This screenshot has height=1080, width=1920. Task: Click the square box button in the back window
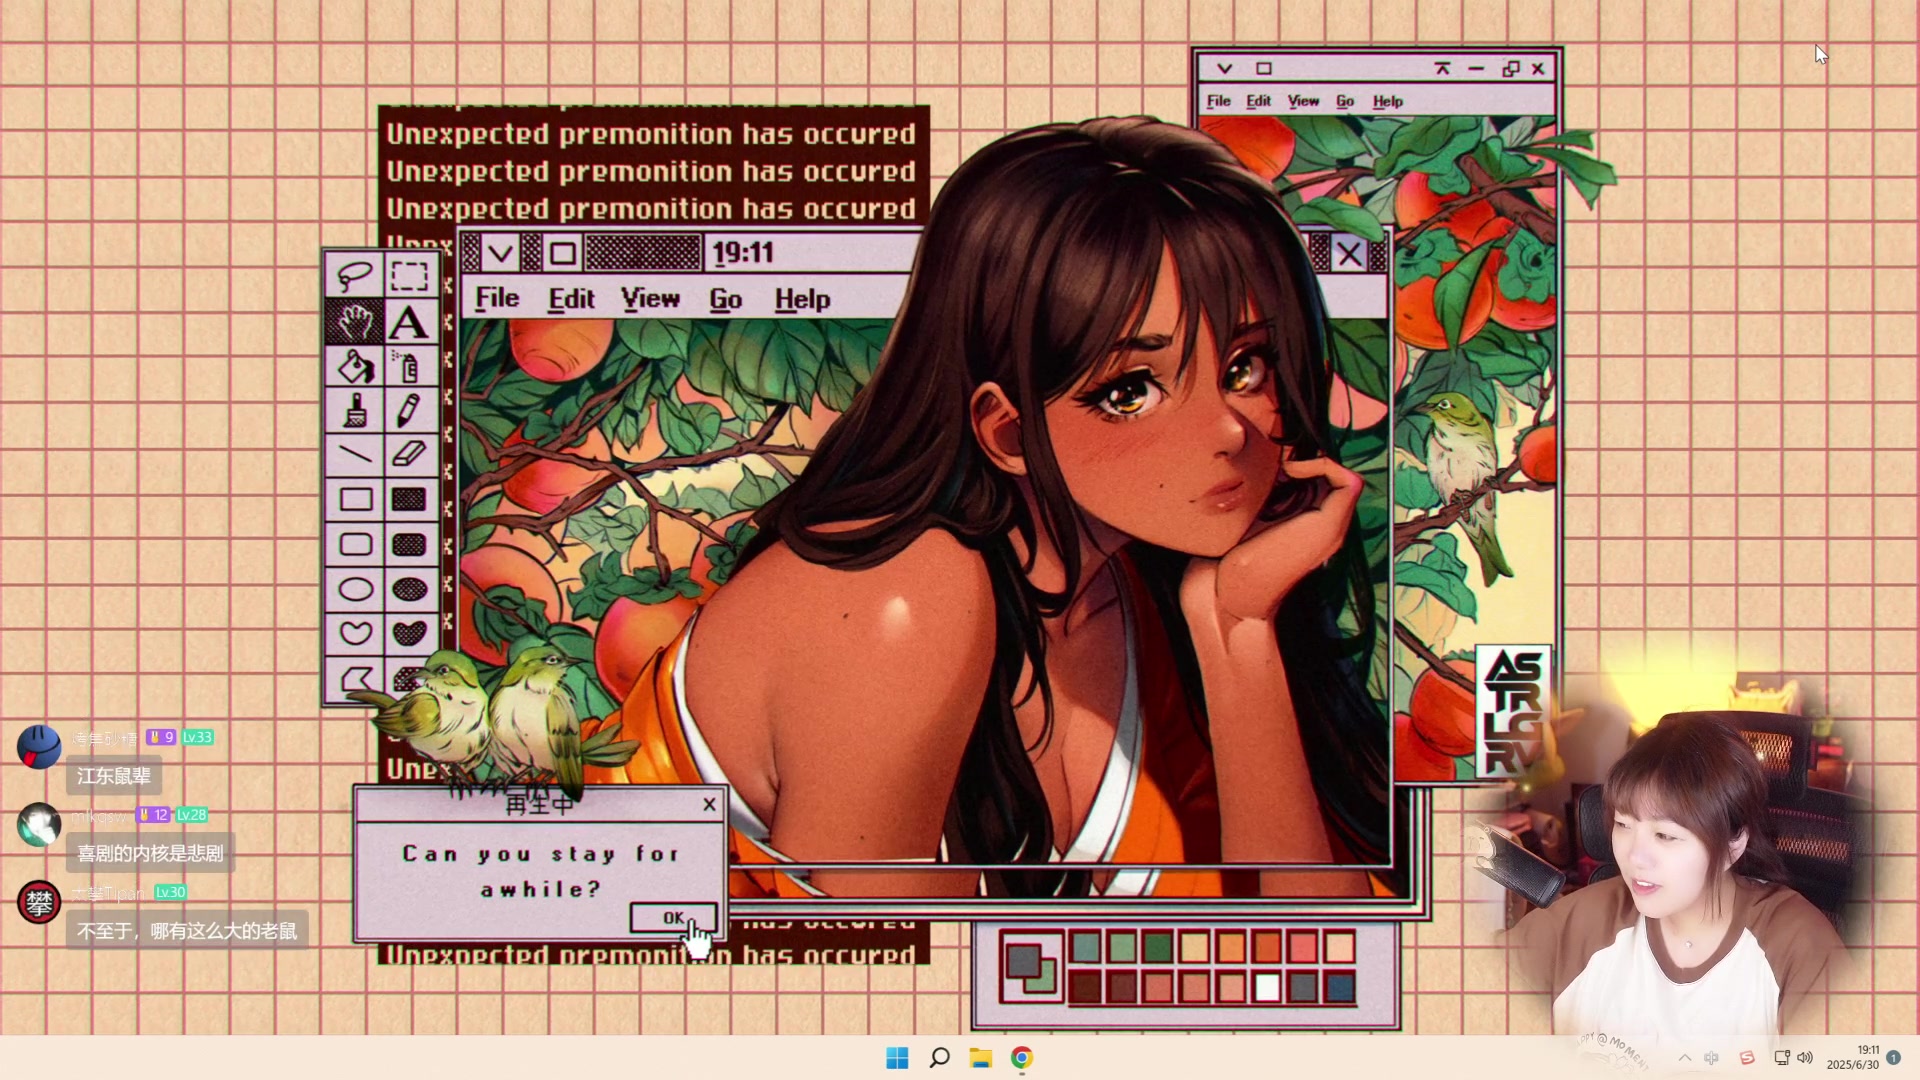click(x=1264, y=68)
